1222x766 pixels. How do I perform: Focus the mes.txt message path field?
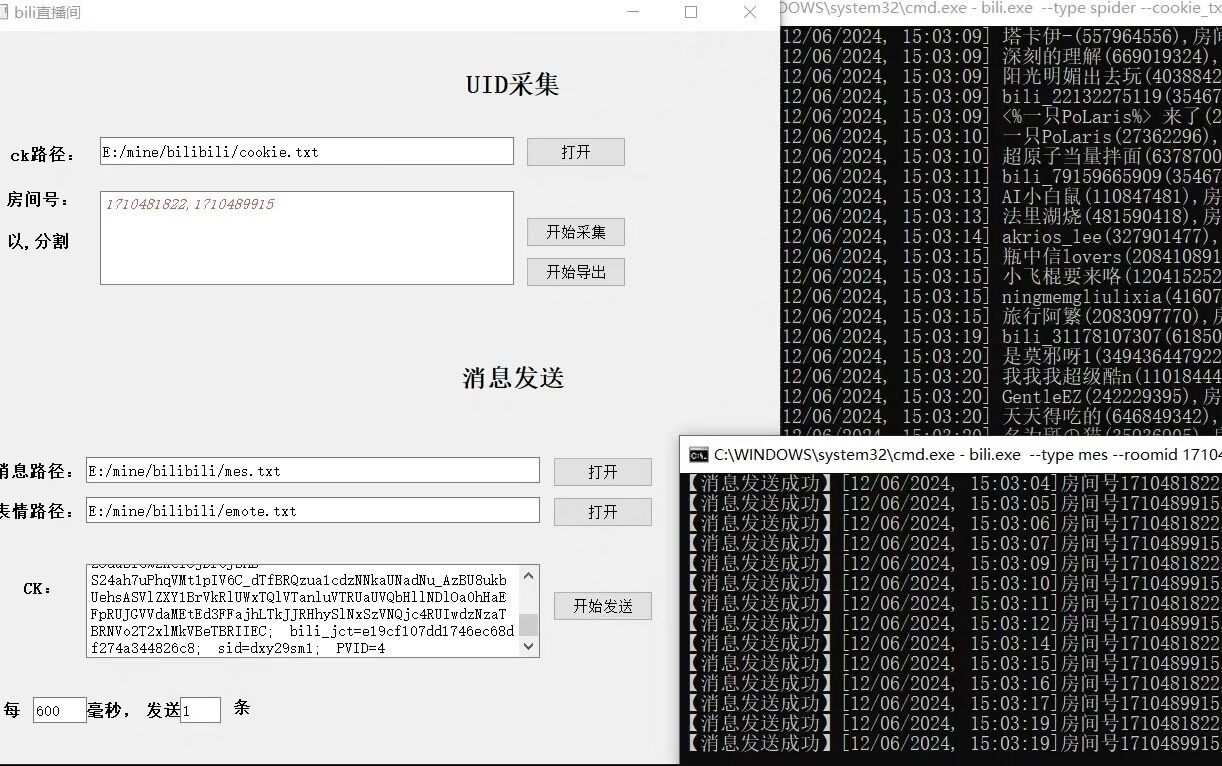[x=313, y=471]
